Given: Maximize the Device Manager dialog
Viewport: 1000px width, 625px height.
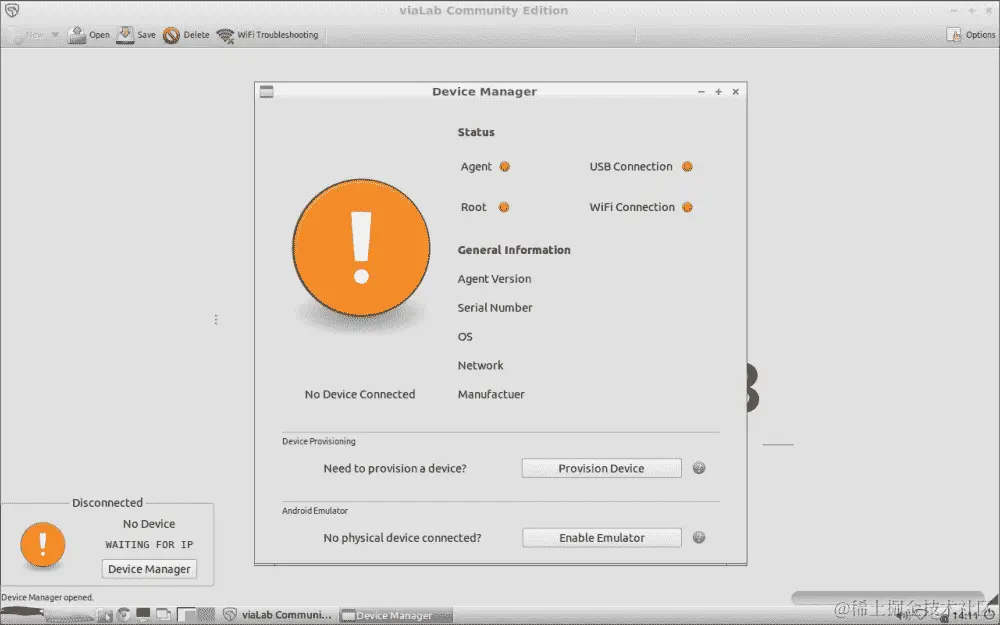Looking at the screenshot, I should 718,92.
